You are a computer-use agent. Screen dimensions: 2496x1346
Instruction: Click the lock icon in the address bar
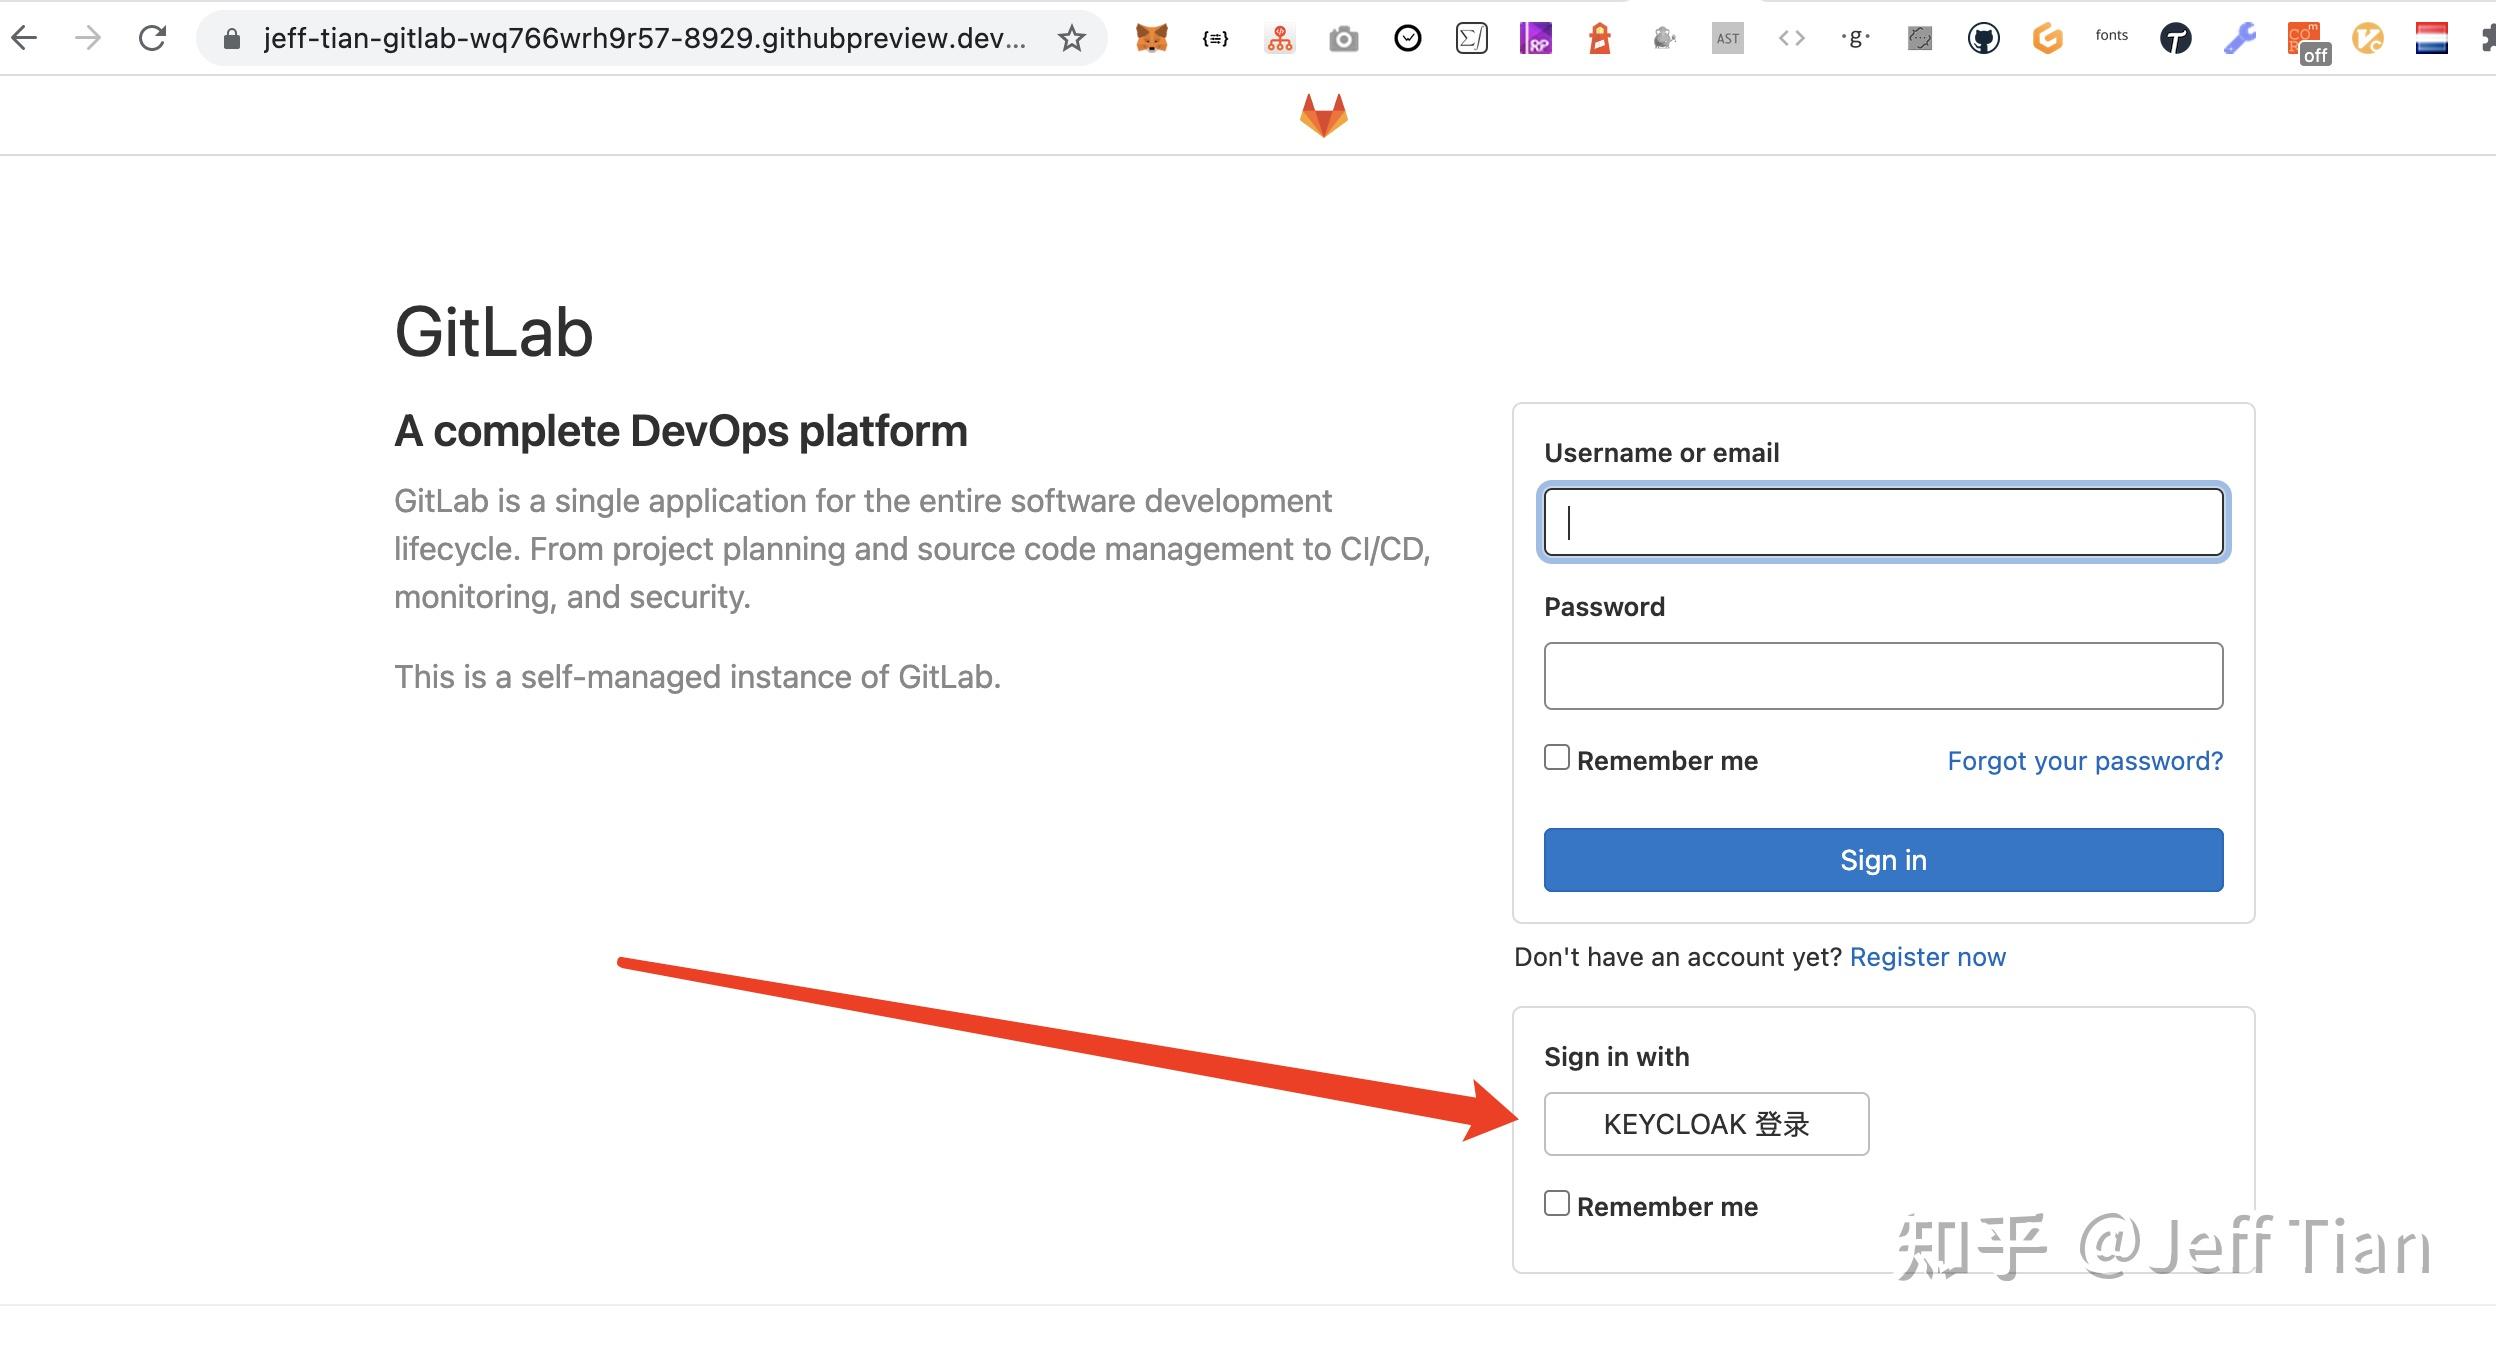click(232, 39)
